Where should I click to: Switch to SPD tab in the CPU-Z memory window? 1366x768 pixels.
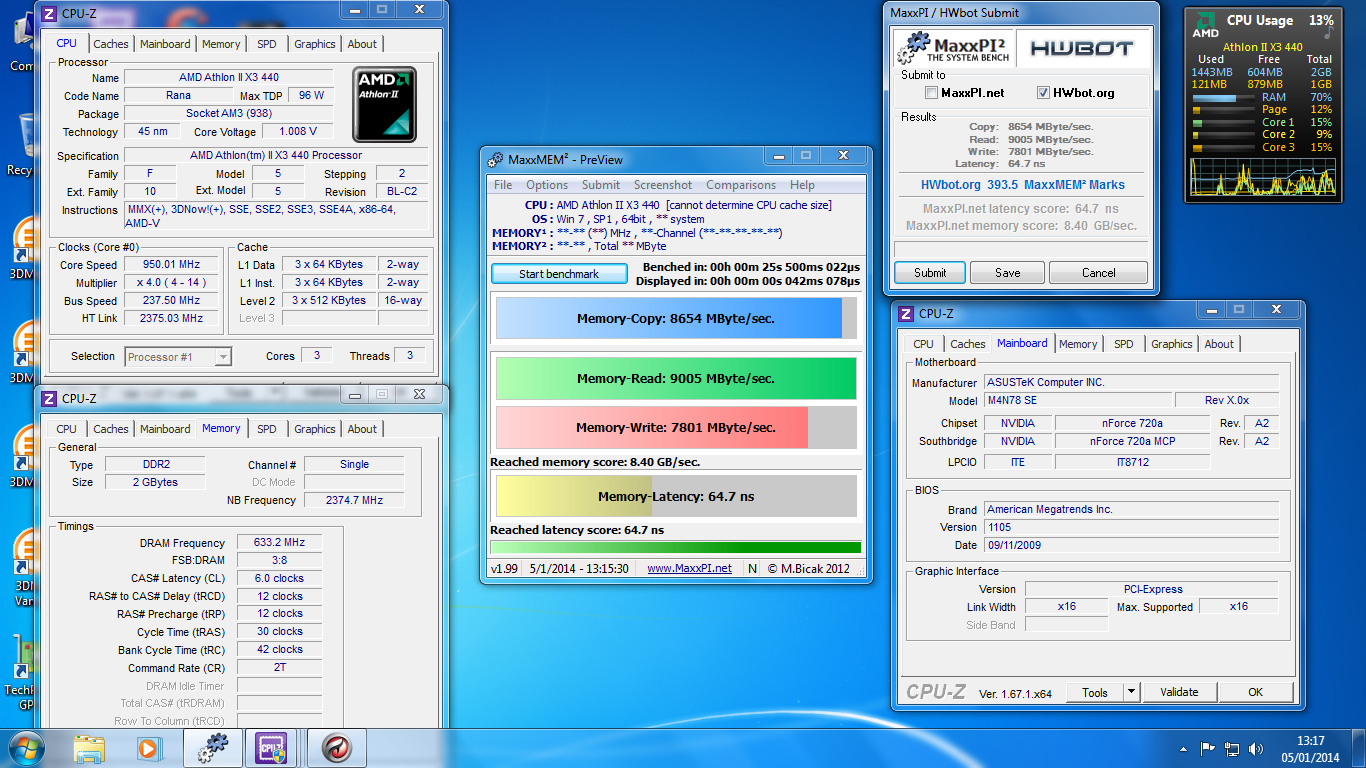[267, 429]
